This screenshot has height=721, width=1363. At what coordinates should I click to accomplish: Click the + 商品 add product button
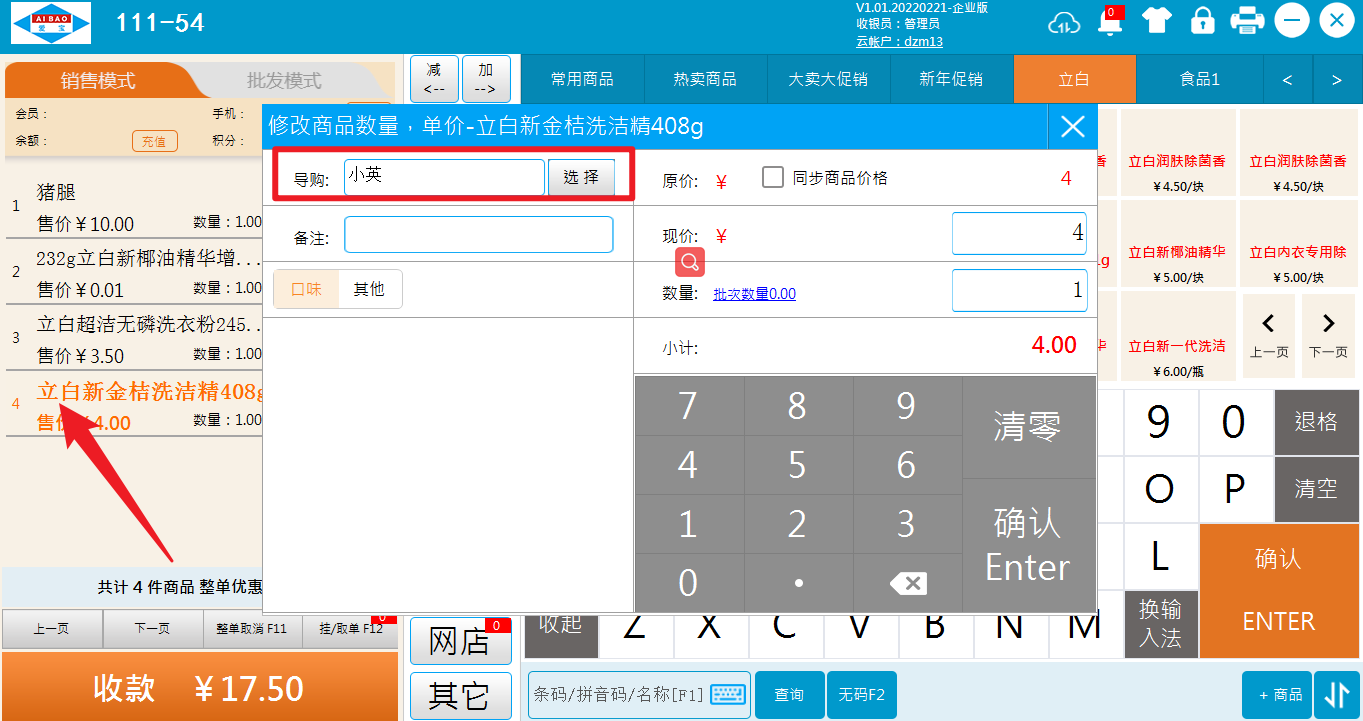pos(1277,695)
